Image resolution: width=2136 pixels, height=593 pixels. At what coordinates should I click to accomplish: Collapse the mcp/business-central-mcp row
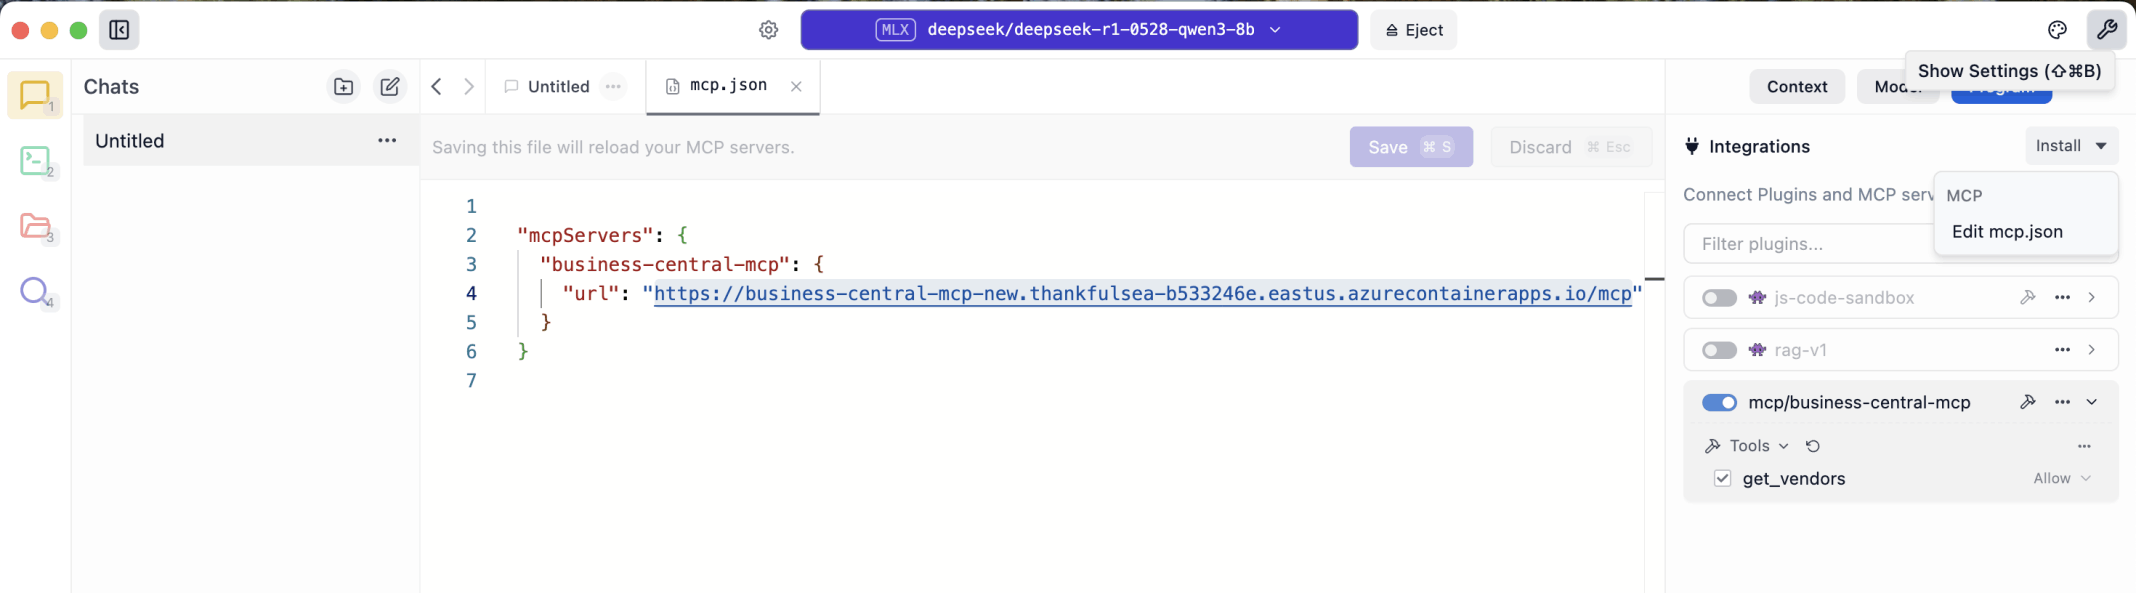pos(2092,402)
